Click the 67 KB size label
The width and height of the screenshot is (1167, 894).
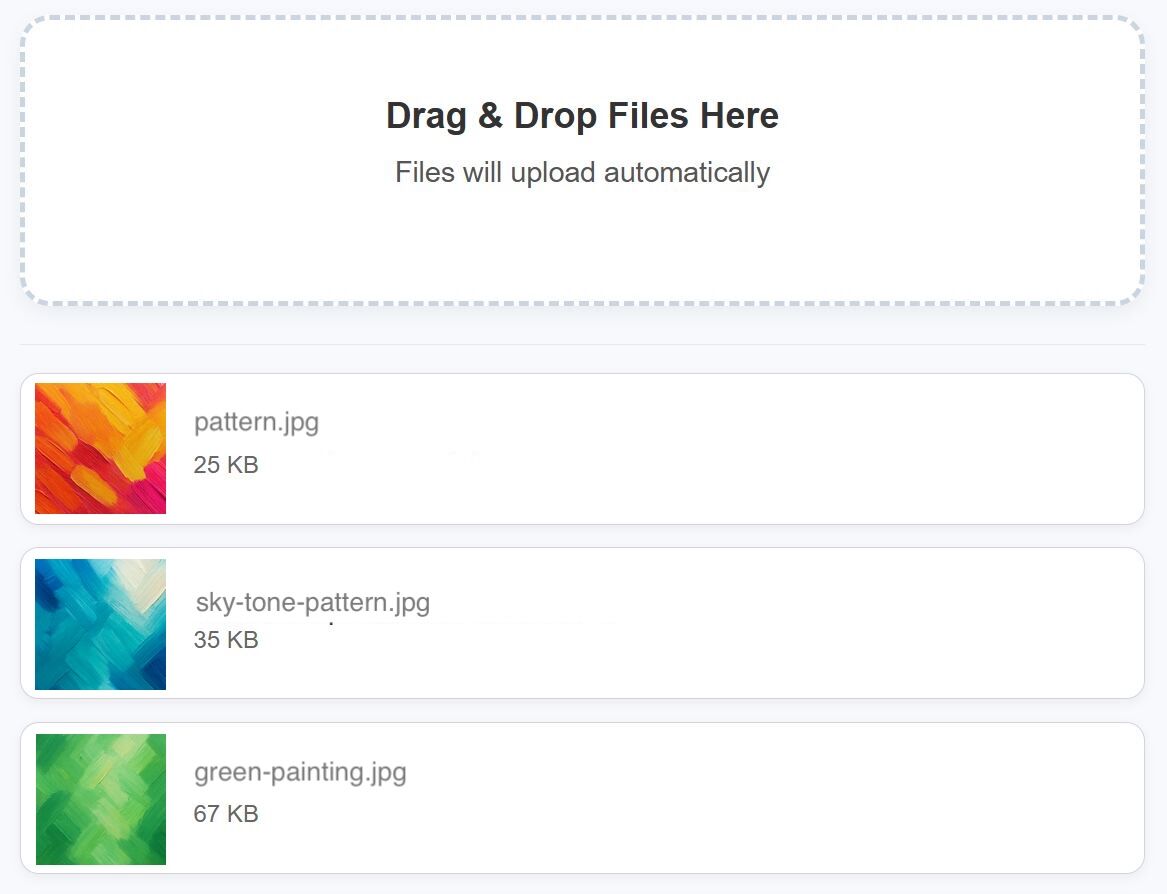226,814
